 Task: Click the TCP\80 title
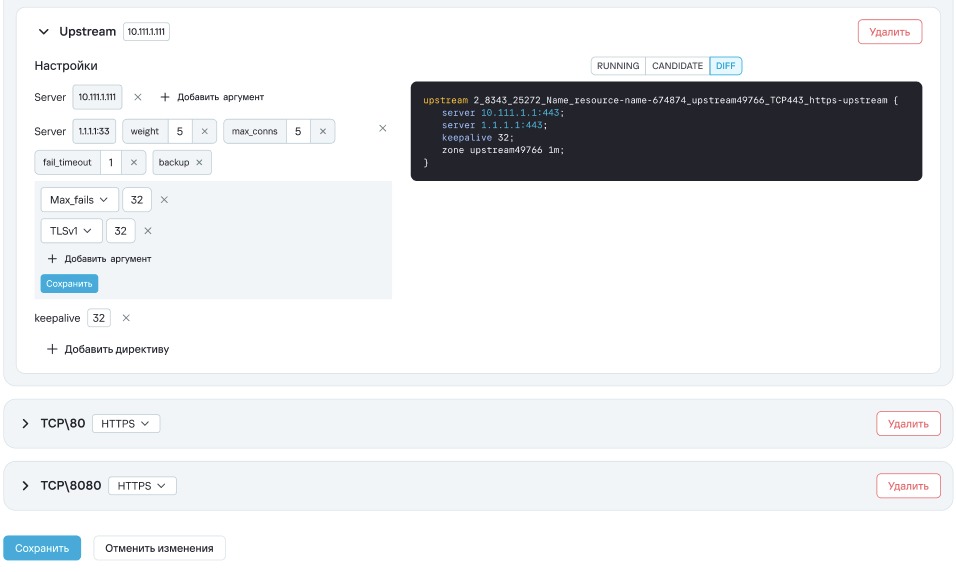click(x=63, y=424)
